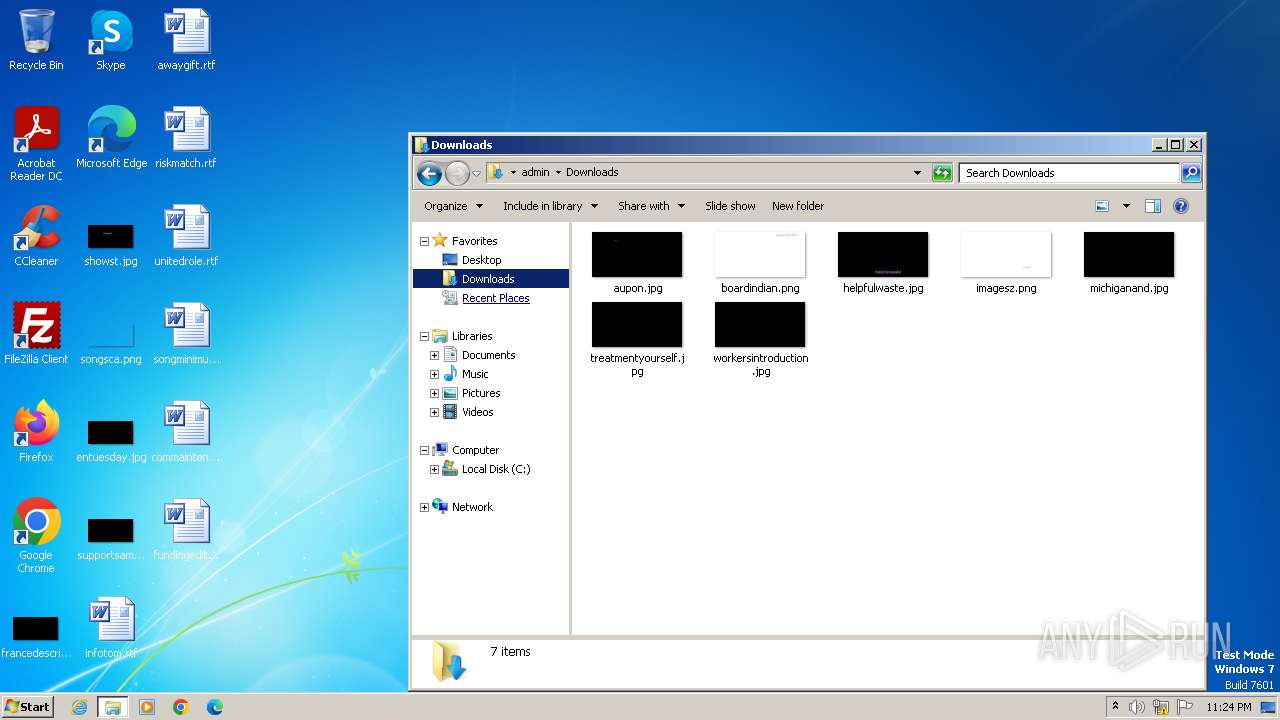The image size is (1280, 720).
Task: Launch Google Chrome desktop shortcut
Action: click(36, 536)
